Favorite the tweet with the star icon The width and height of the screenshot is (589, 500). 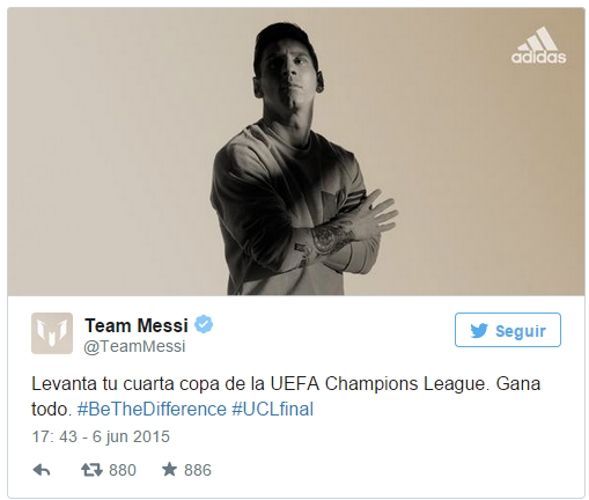click(x=169, y=469)
